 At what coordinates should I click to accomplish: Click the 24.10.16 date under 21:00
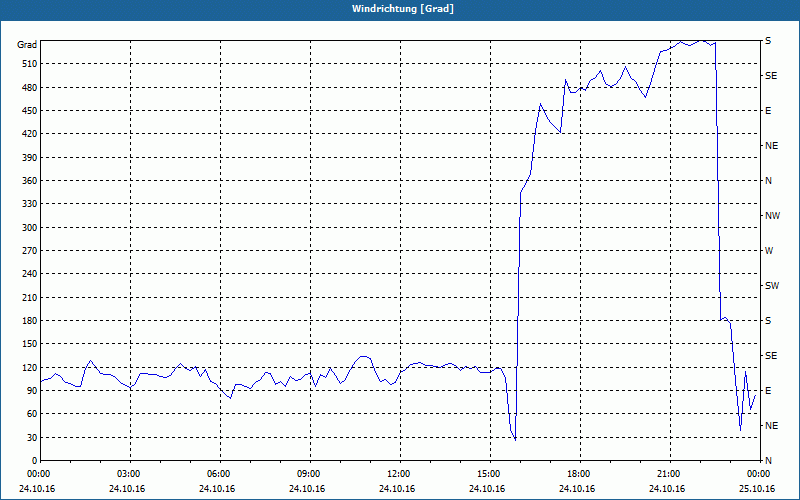[667, 489]
